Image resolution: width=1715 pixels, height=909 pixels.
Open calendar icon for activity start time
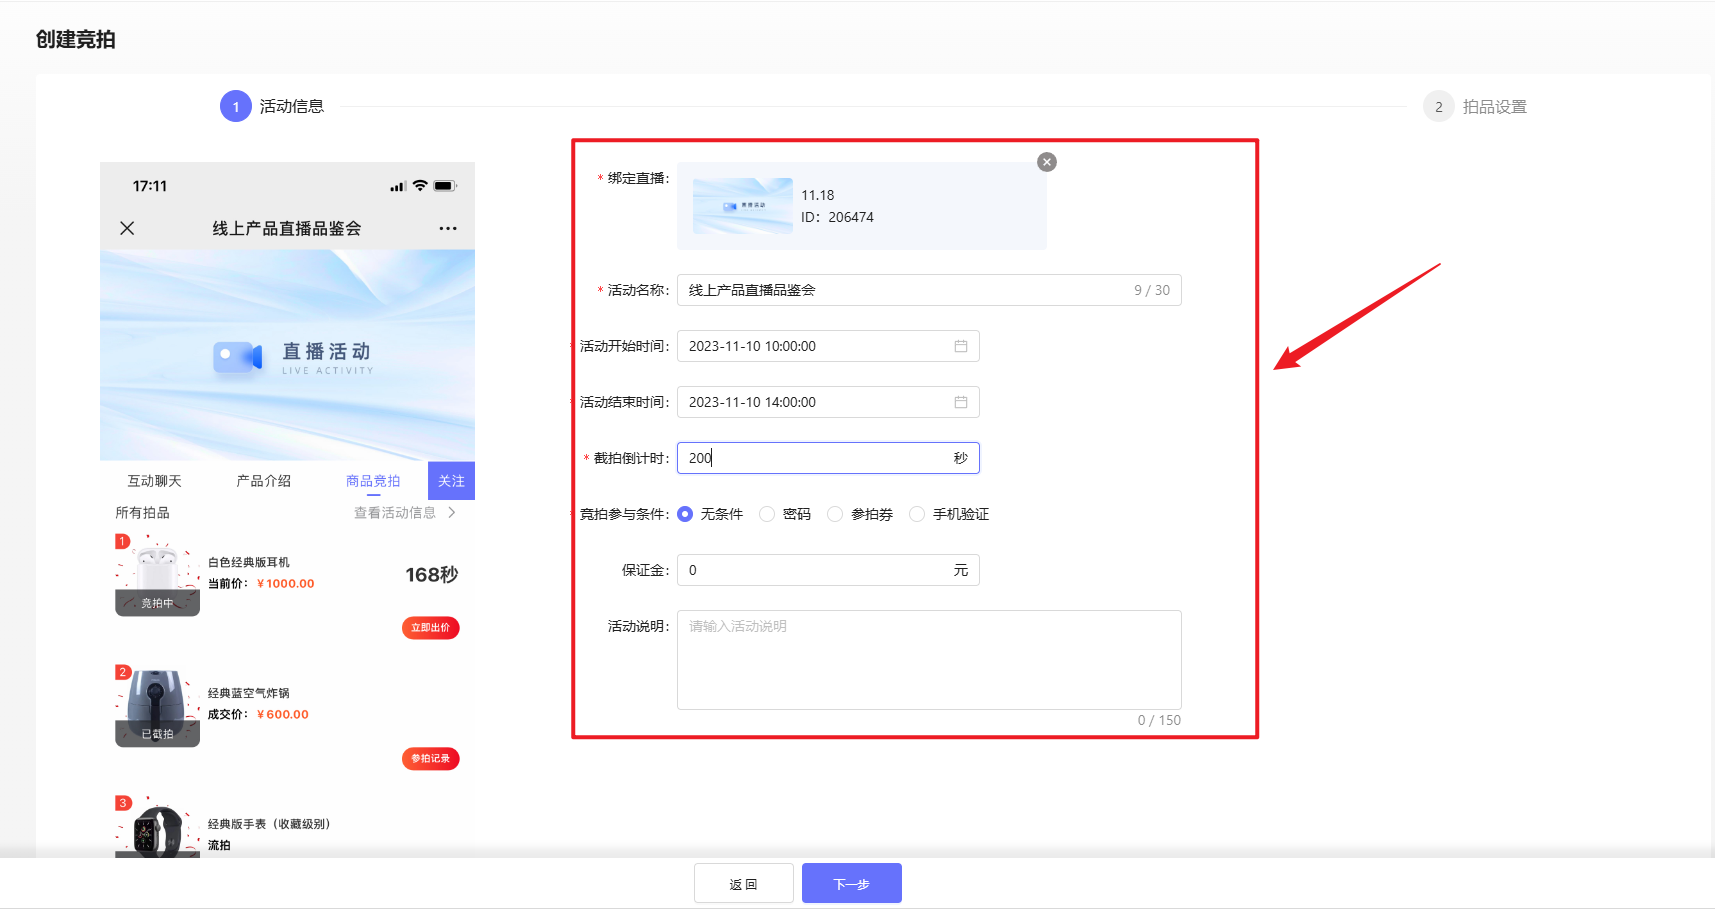(x=960, y=346)
